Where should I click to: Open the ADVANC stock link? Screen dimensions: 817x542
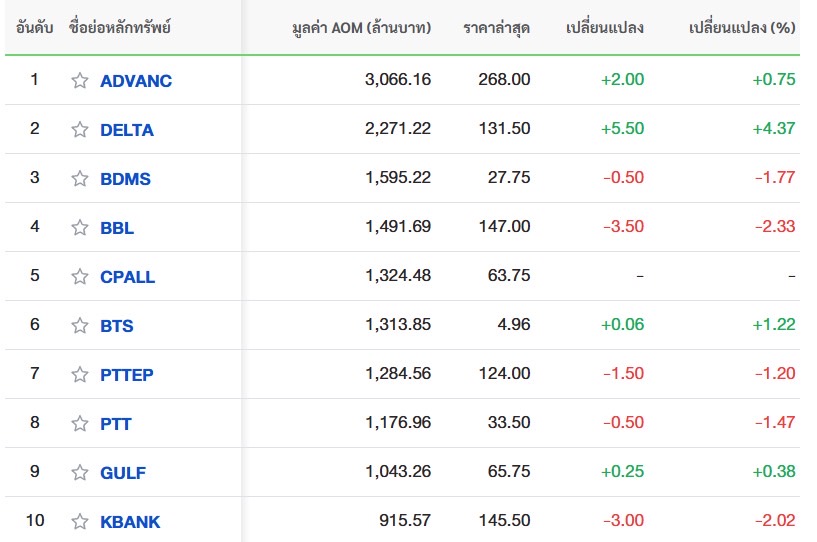click(136, 81)
